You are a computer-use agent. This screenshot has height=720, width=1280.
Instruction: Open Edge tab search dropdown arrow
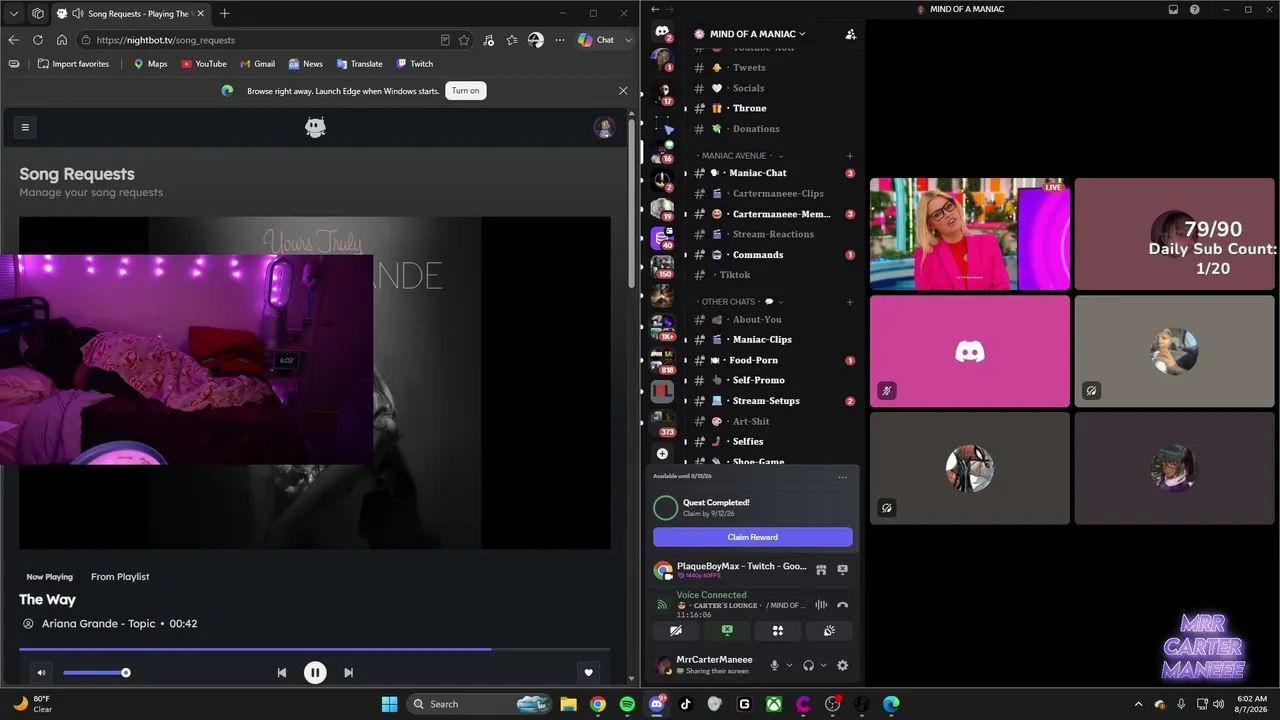tap(13, 13)
